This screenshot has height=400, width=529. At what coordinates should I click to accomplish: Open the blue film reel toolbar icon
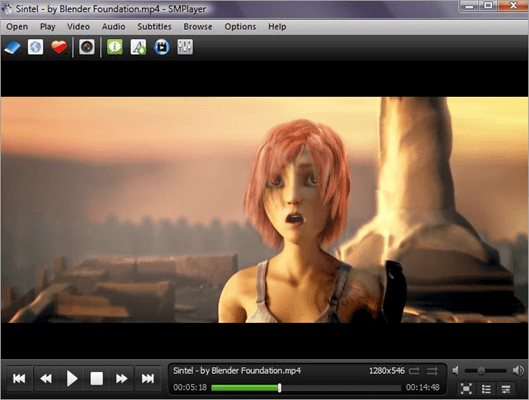162,47
